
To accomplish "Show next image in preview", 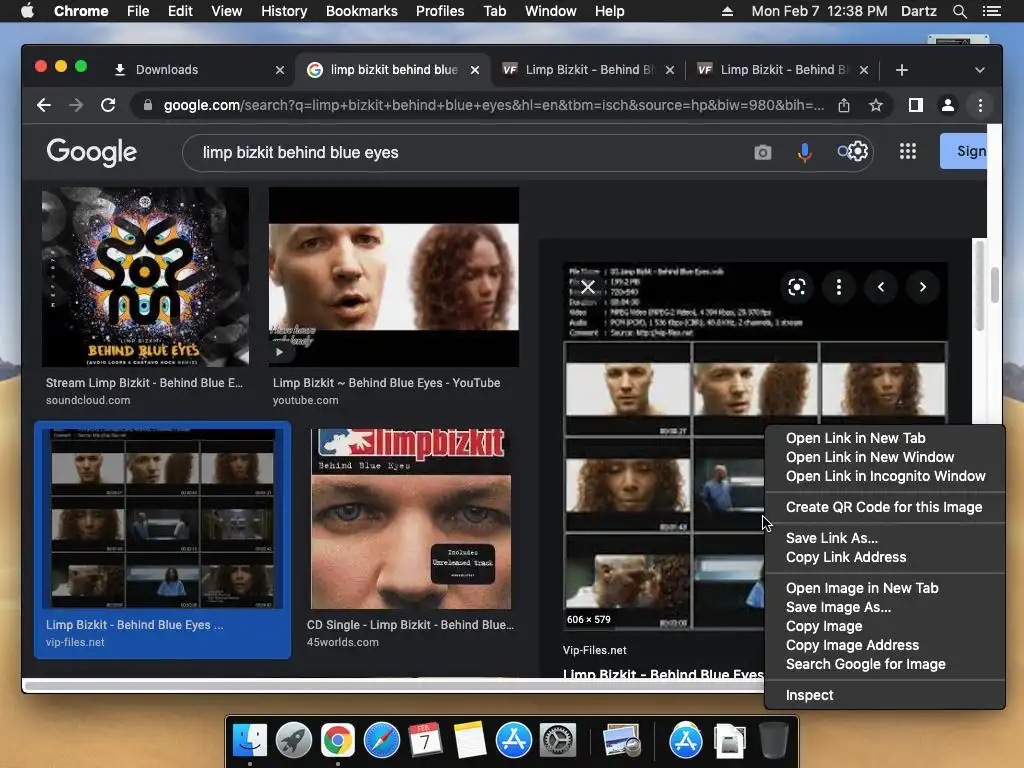I will [x=922, y=287].
